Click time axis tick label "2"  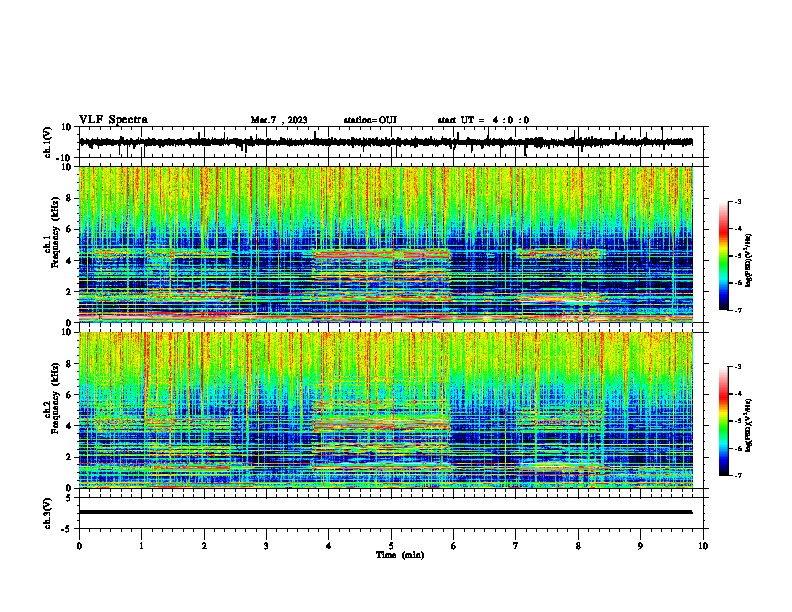tap(204, 546)
